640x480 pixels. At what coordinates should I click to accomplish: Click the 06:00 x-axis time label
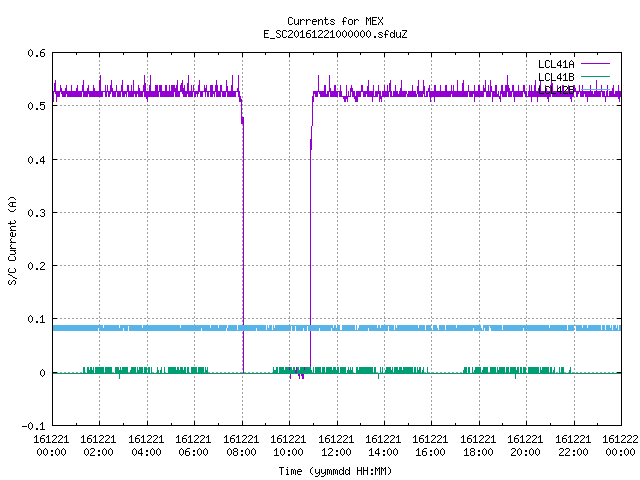tap(193, 452)
